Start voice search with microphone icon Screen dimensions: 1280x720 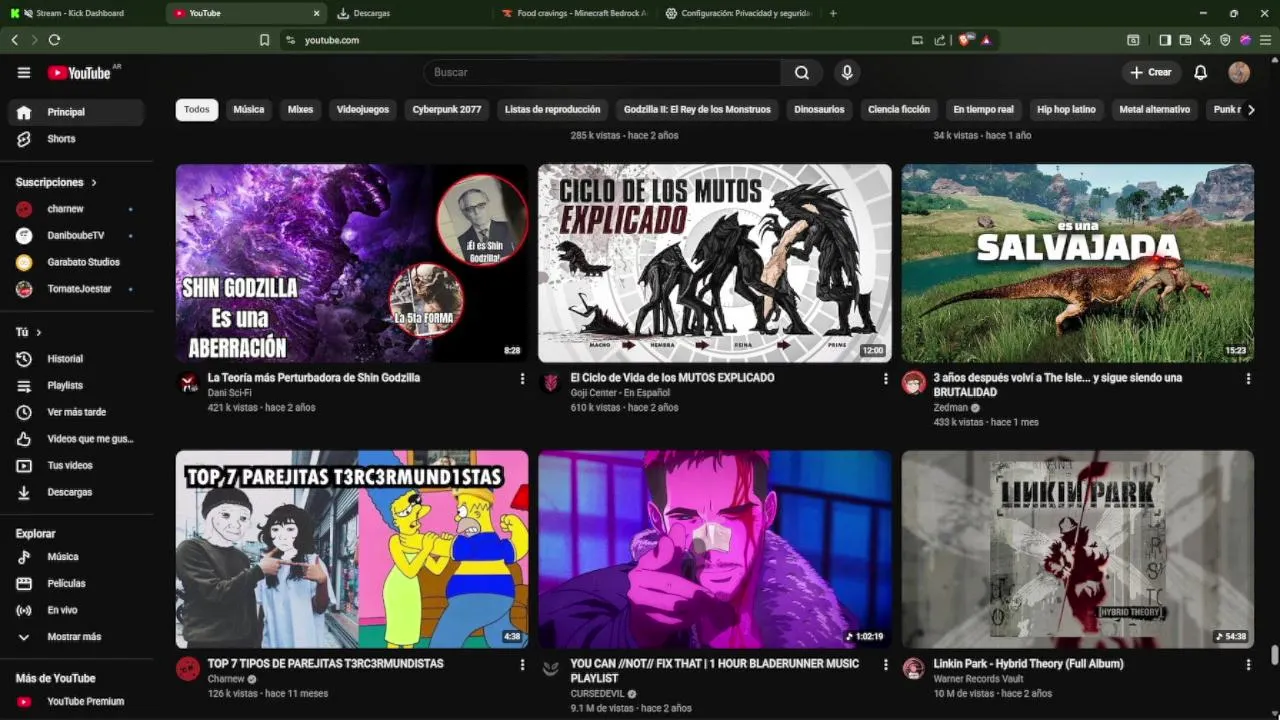[847, 72]
